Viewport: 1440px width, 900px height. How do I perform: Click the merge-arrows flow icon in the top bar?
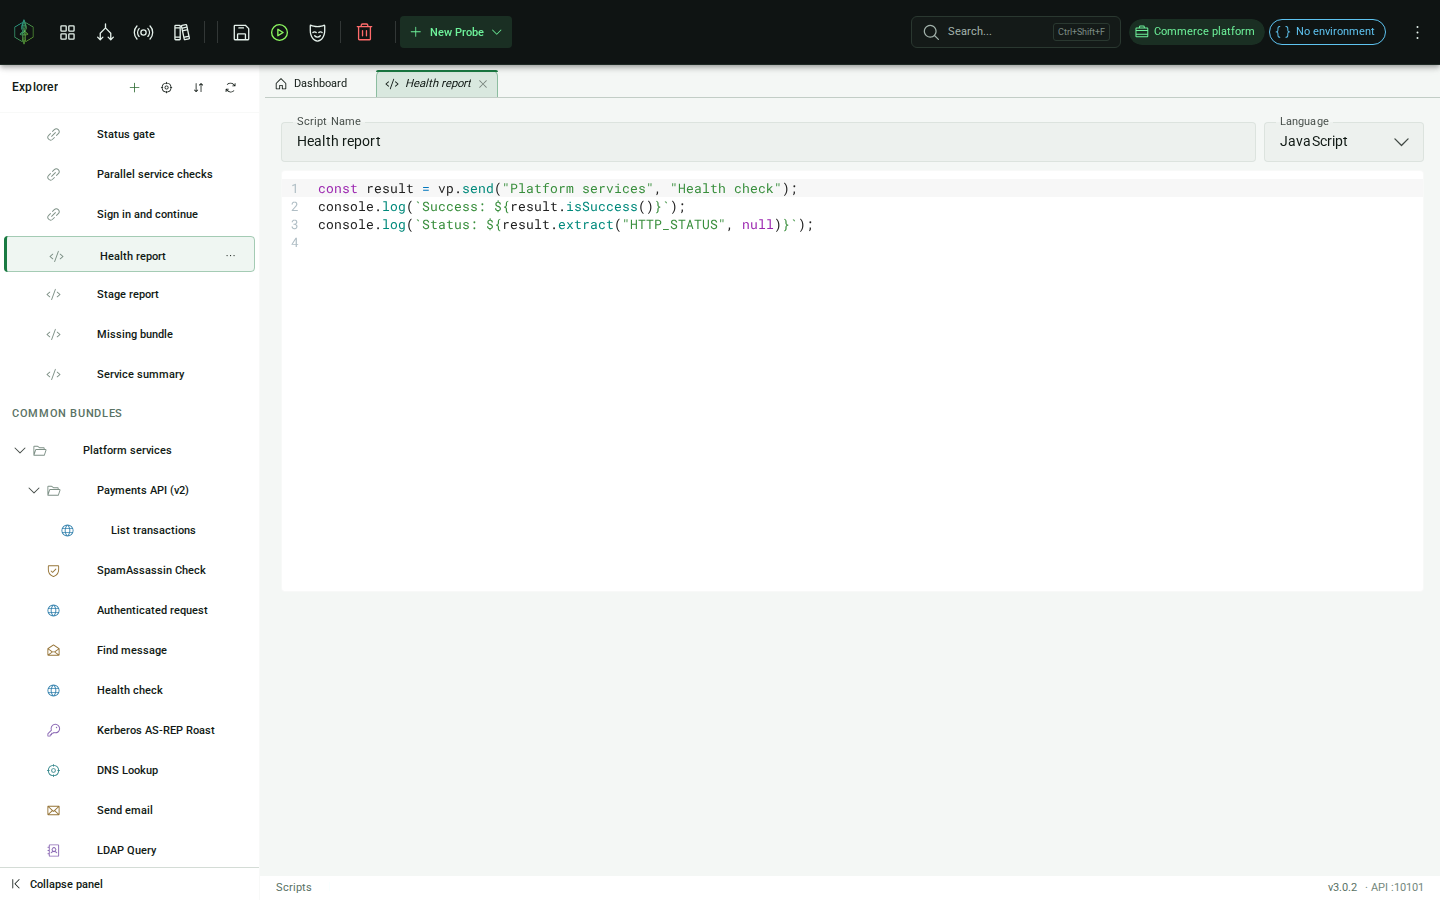click(105, 32)
